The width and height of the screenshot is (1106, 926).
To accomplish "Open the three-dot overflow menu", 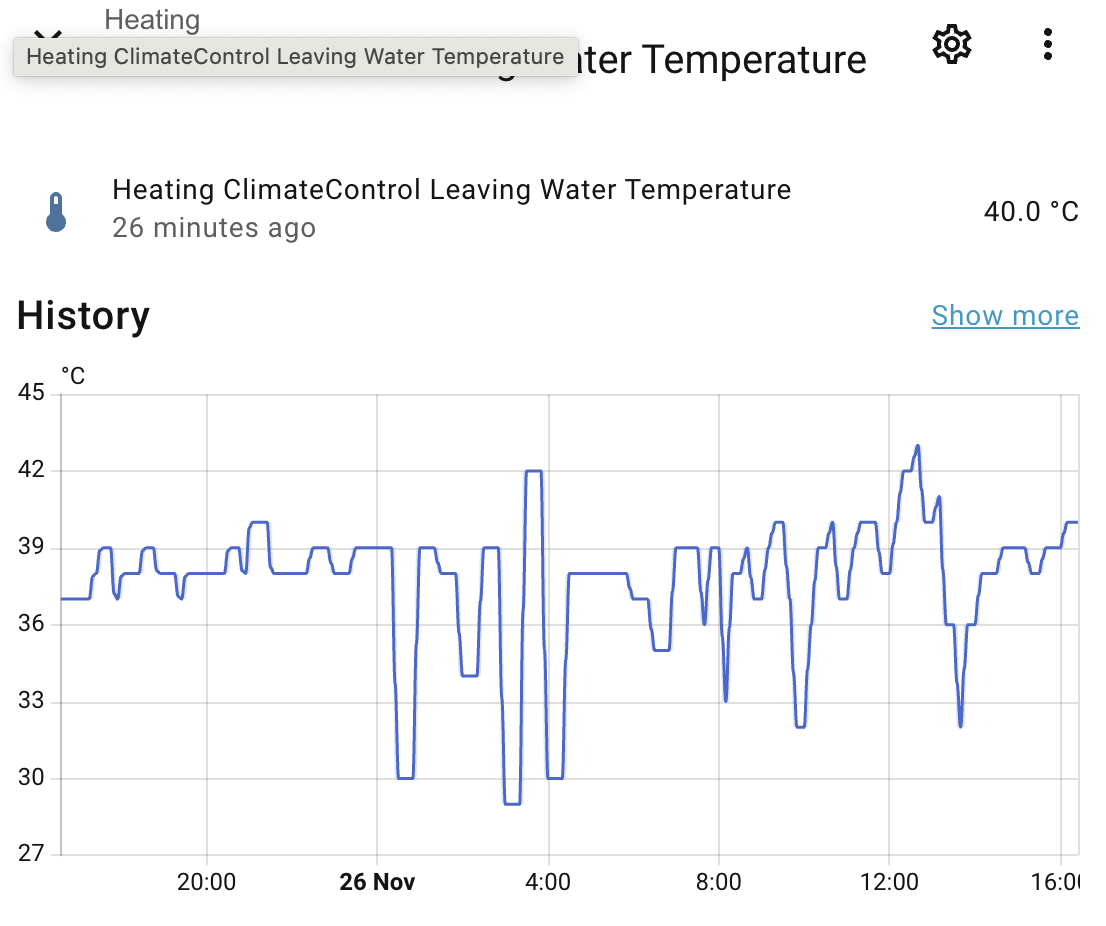I will pos(1047,45).
